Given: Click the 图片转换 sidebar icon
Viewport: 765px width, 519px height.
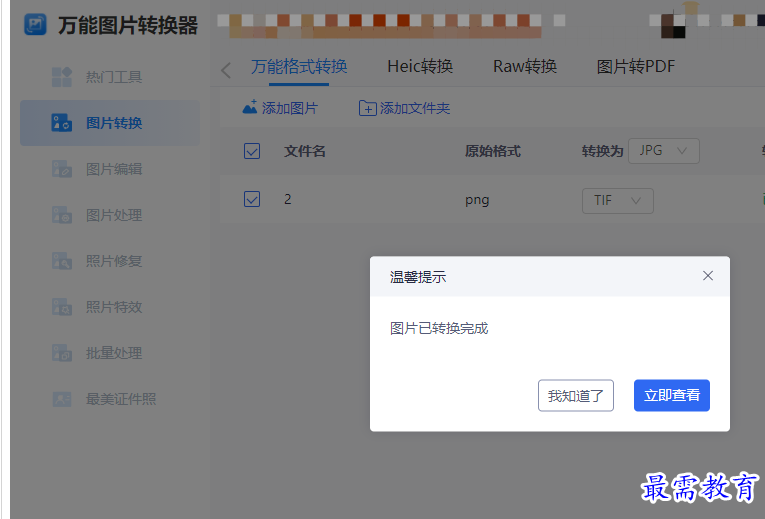Looking at the screenshot, I should pos(62,123).
